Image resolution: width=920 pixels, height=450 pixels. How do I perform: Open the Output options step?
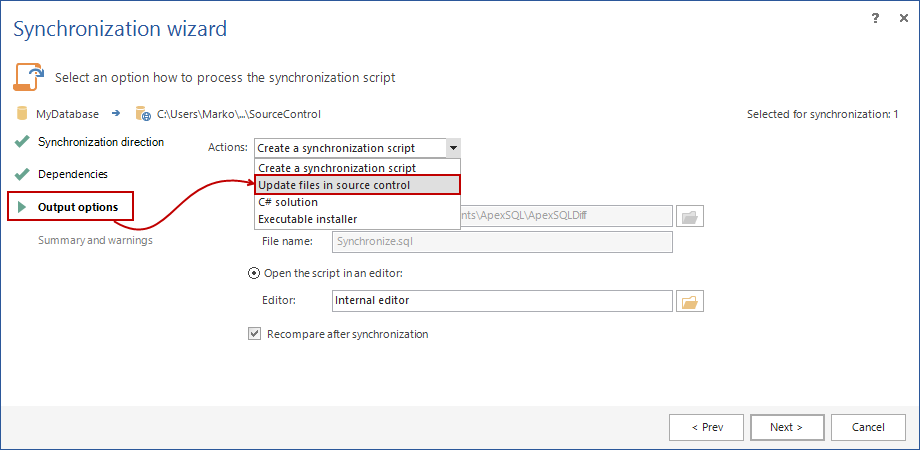(78, 207)
